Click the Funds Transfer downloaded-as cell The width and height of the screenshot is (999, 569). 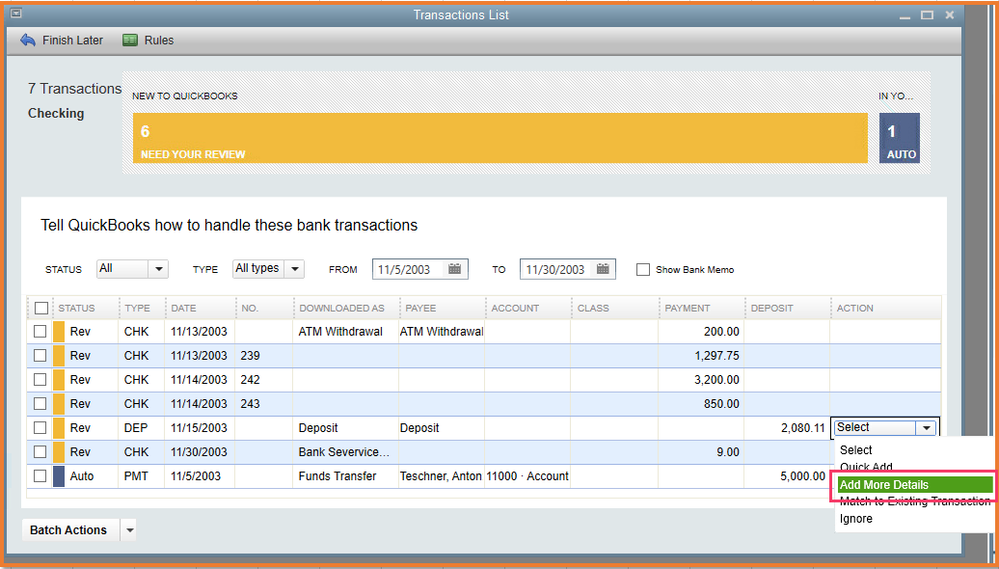click(346, 476)
